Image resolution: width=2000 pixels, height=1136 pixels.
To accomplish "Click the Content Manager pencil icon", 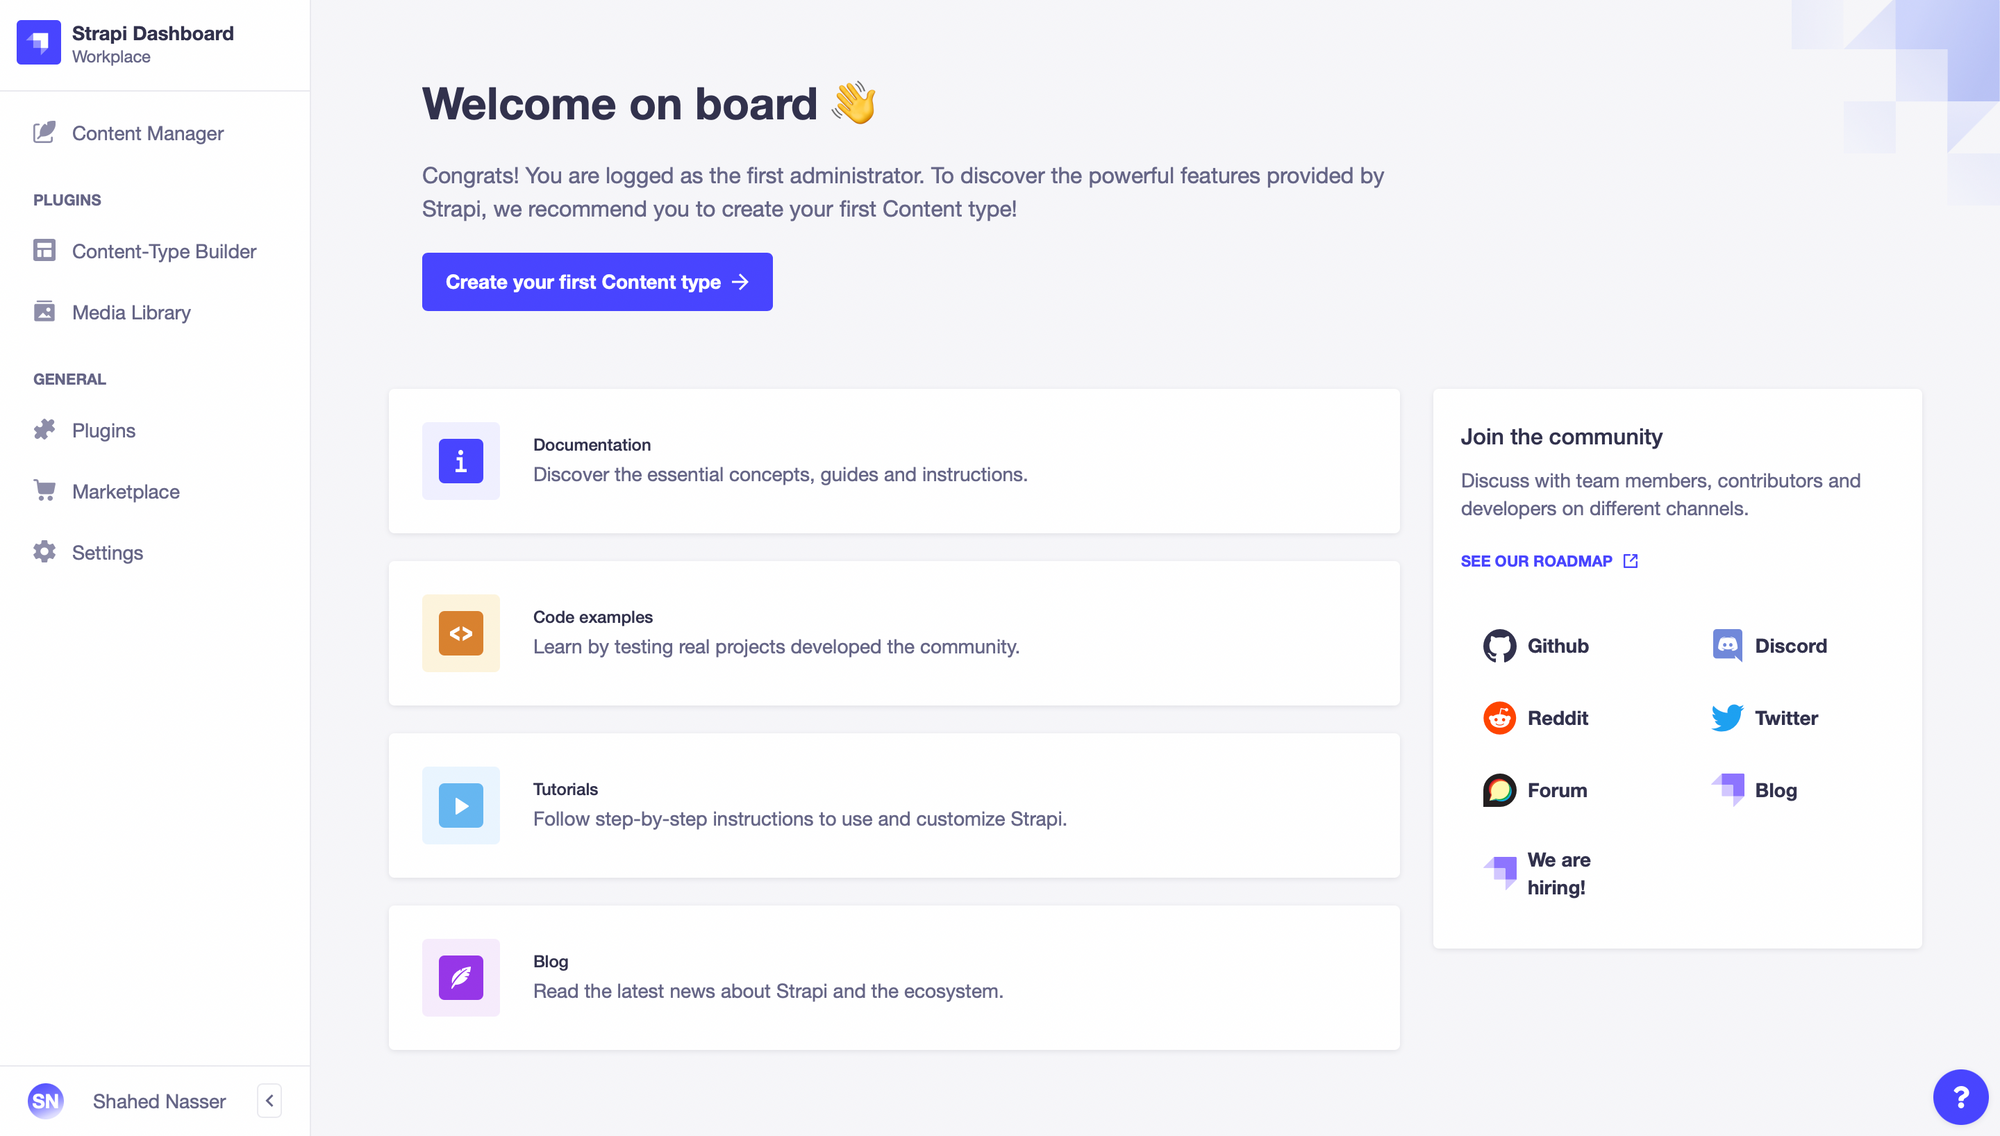I will (44, 133).
